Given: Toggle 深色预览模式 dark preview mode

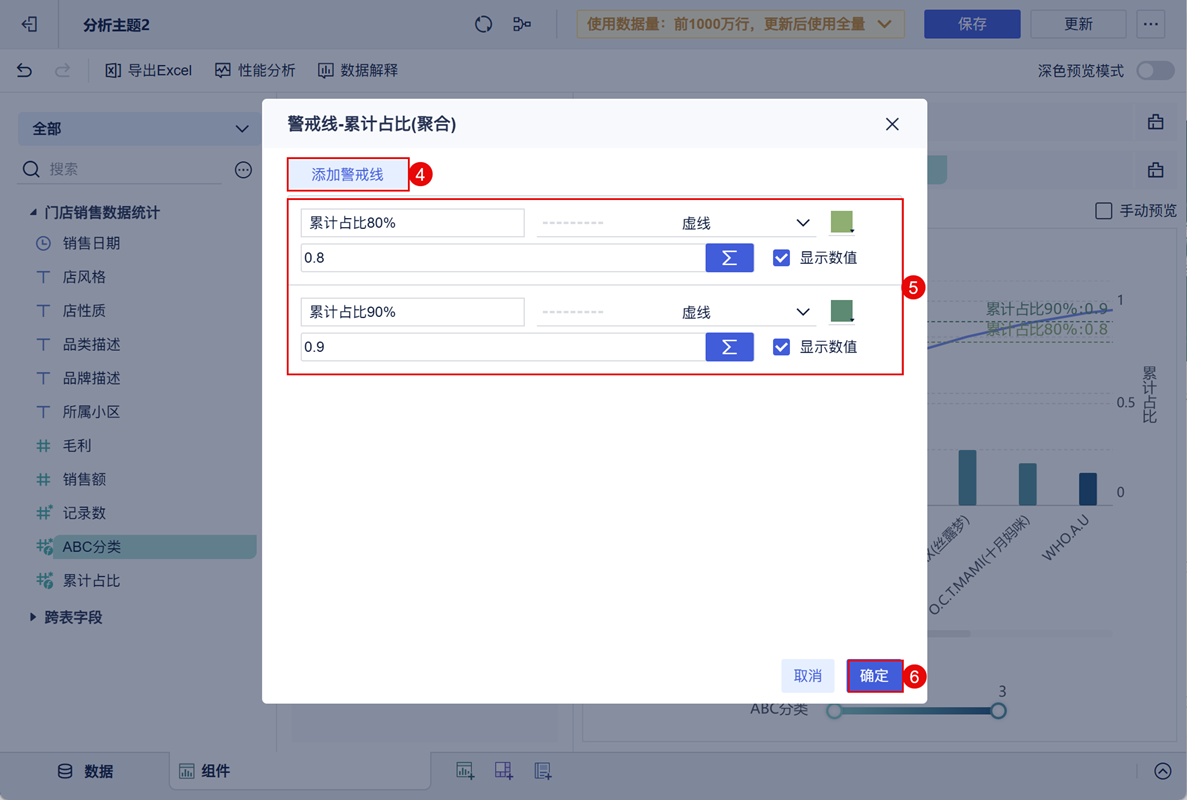Looking at the screenshot, I should (1153, 70).
